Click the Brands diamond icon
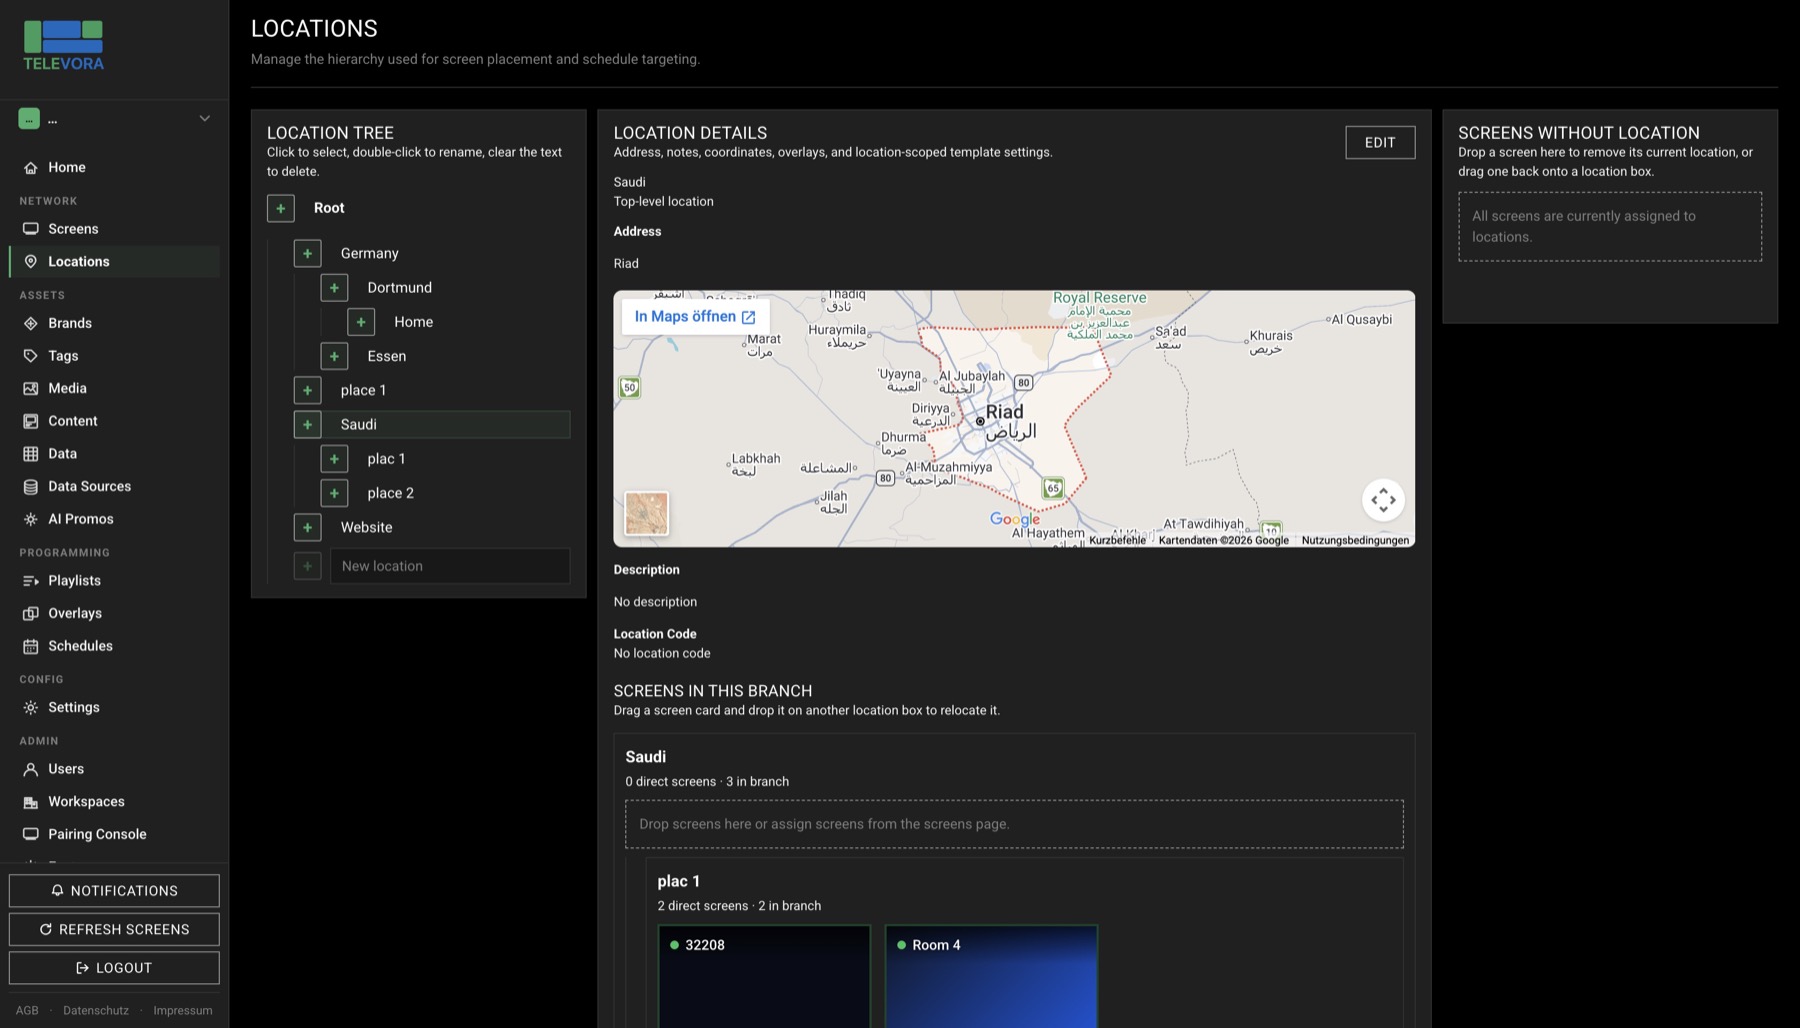 coord(31,323)
